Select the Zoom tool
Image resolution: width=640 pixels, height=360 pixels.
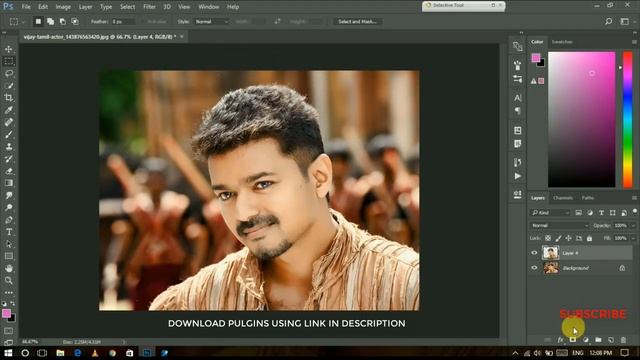[x=9, y=280]
